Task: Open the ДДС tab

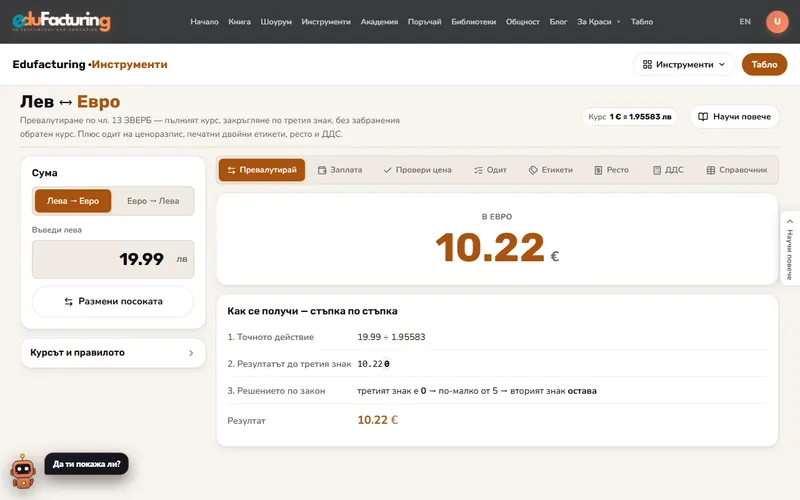Action: click(668, 170)
